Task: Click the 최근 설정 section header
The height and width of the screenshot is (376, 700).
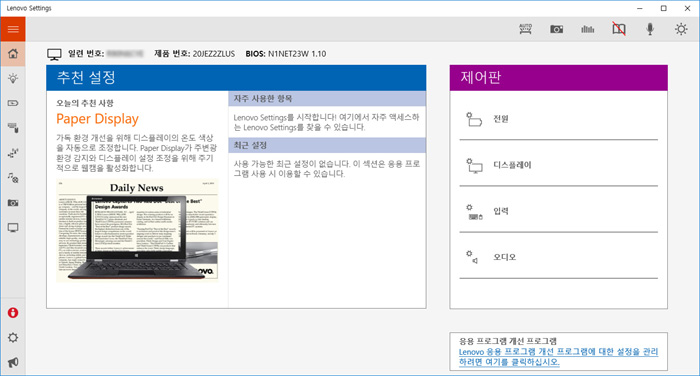Action: pos(327,145)
